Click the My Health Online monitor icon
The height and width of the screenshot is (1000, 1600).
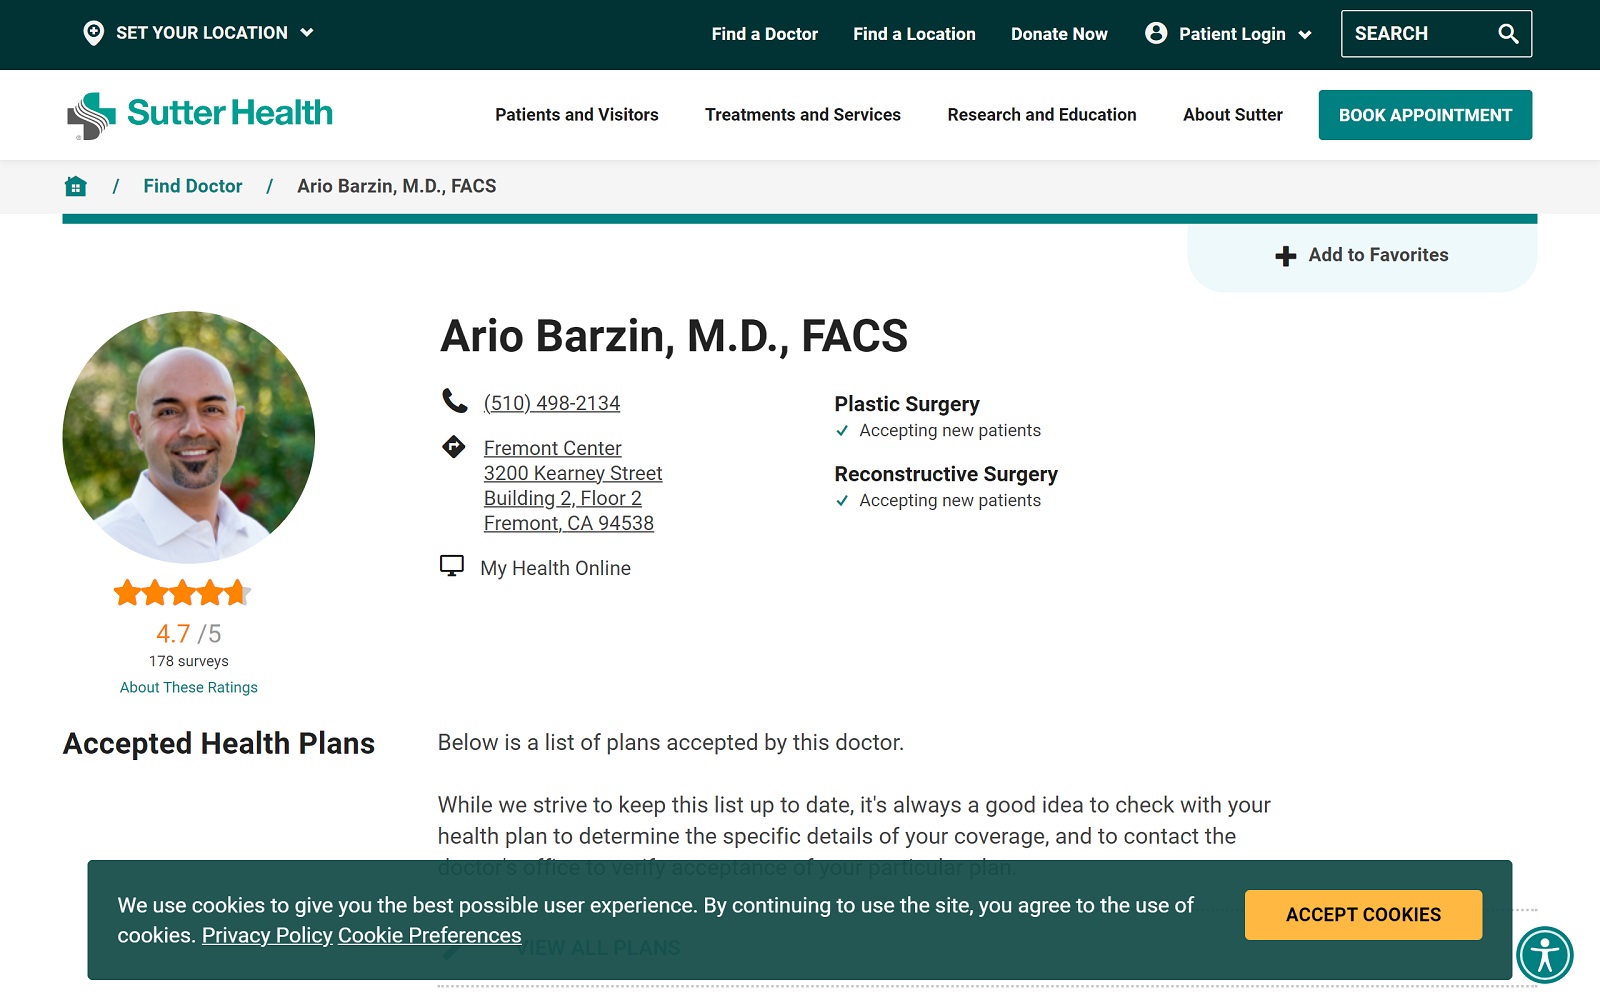coord(452,566)
